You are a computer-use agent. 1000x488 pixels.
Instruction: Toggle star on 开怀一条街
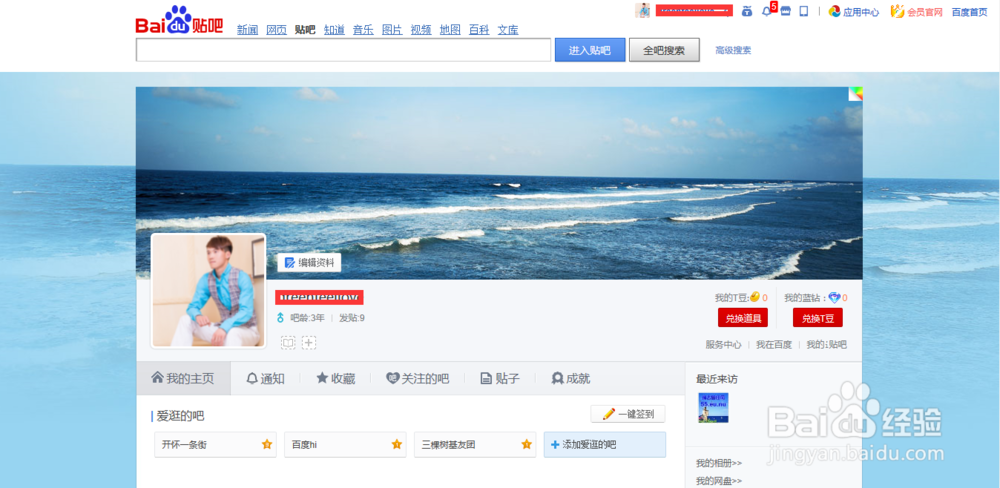[267, 444]
